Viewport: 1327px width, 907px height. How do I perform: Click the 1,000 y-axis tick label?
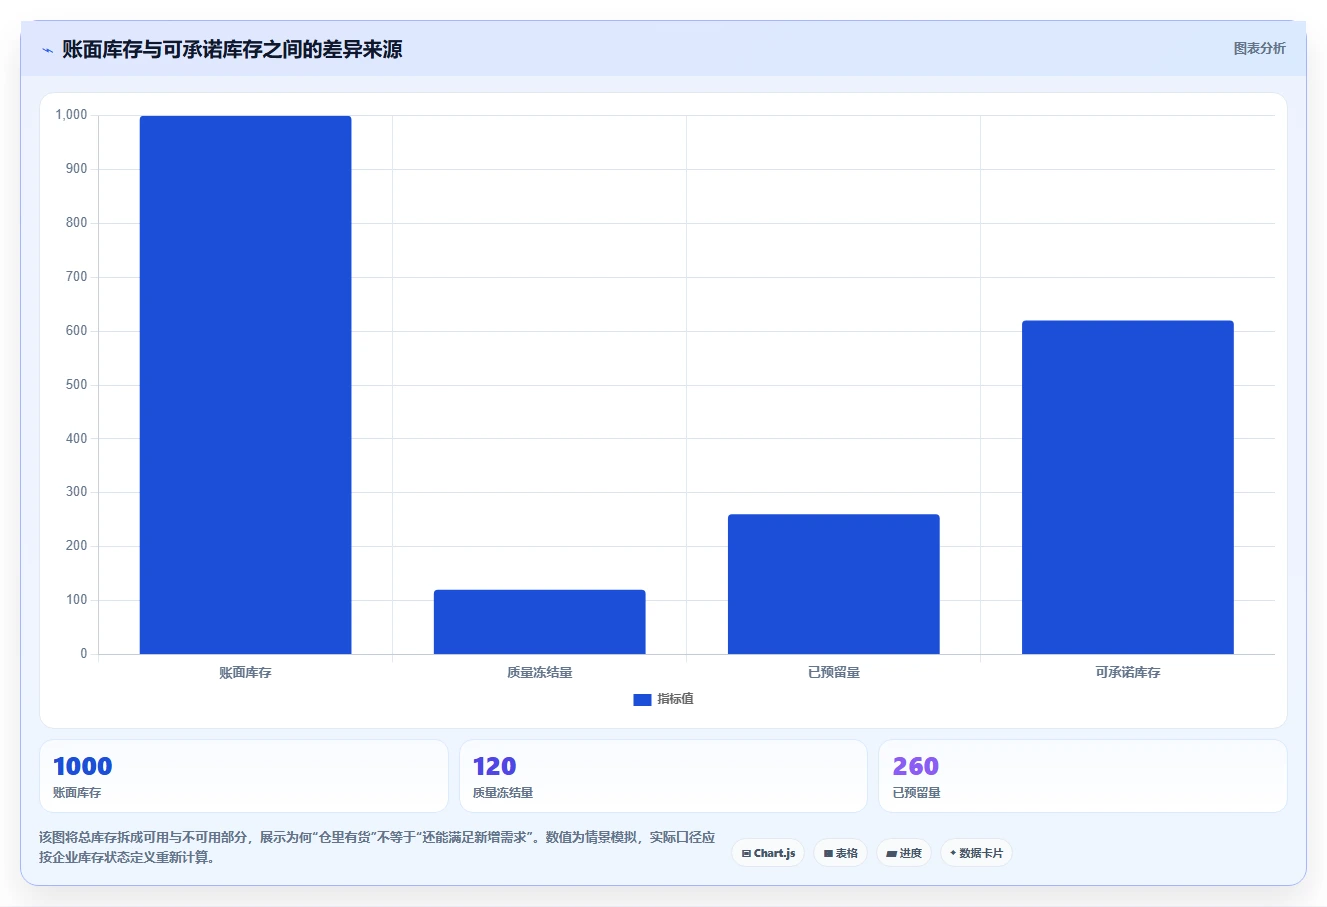[71, 115]
